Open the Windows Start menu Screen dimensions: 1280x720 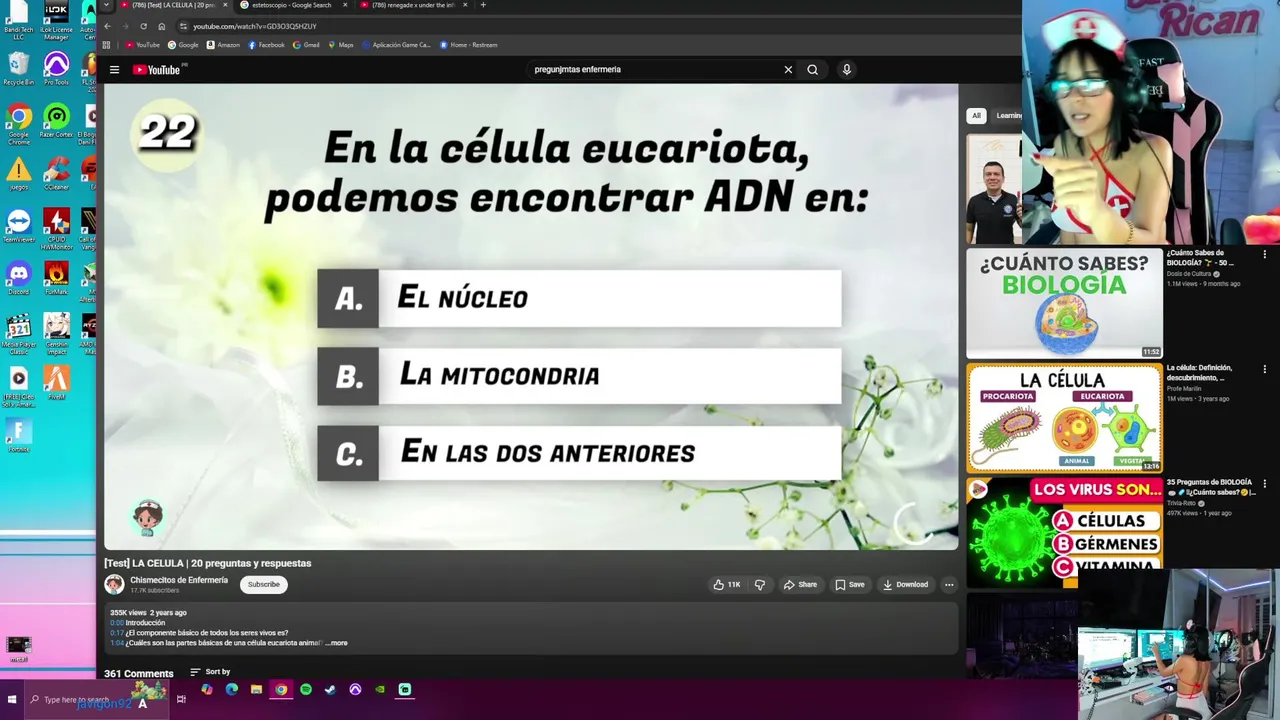(x=12, y=699)
